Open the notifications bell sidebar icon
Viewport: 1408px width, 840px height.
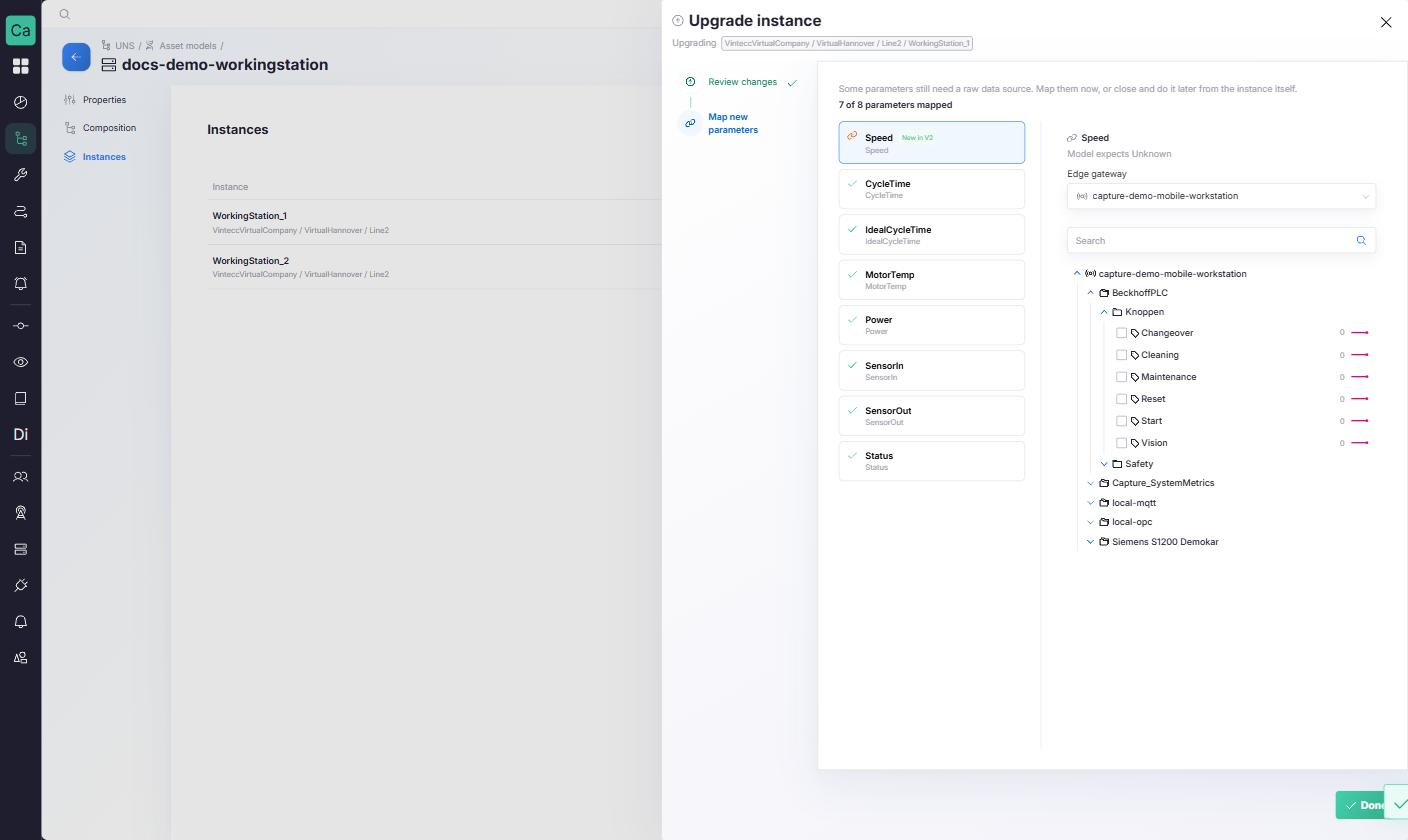[x=20, y=622]
